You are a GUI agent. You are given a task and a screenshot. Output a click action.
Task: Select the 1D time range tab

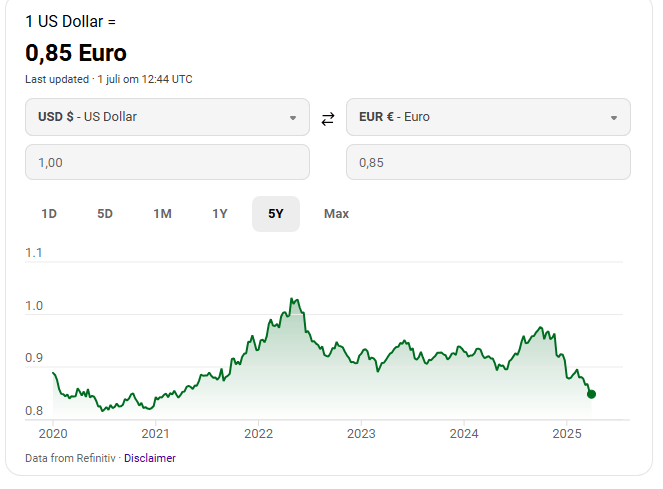49,213
